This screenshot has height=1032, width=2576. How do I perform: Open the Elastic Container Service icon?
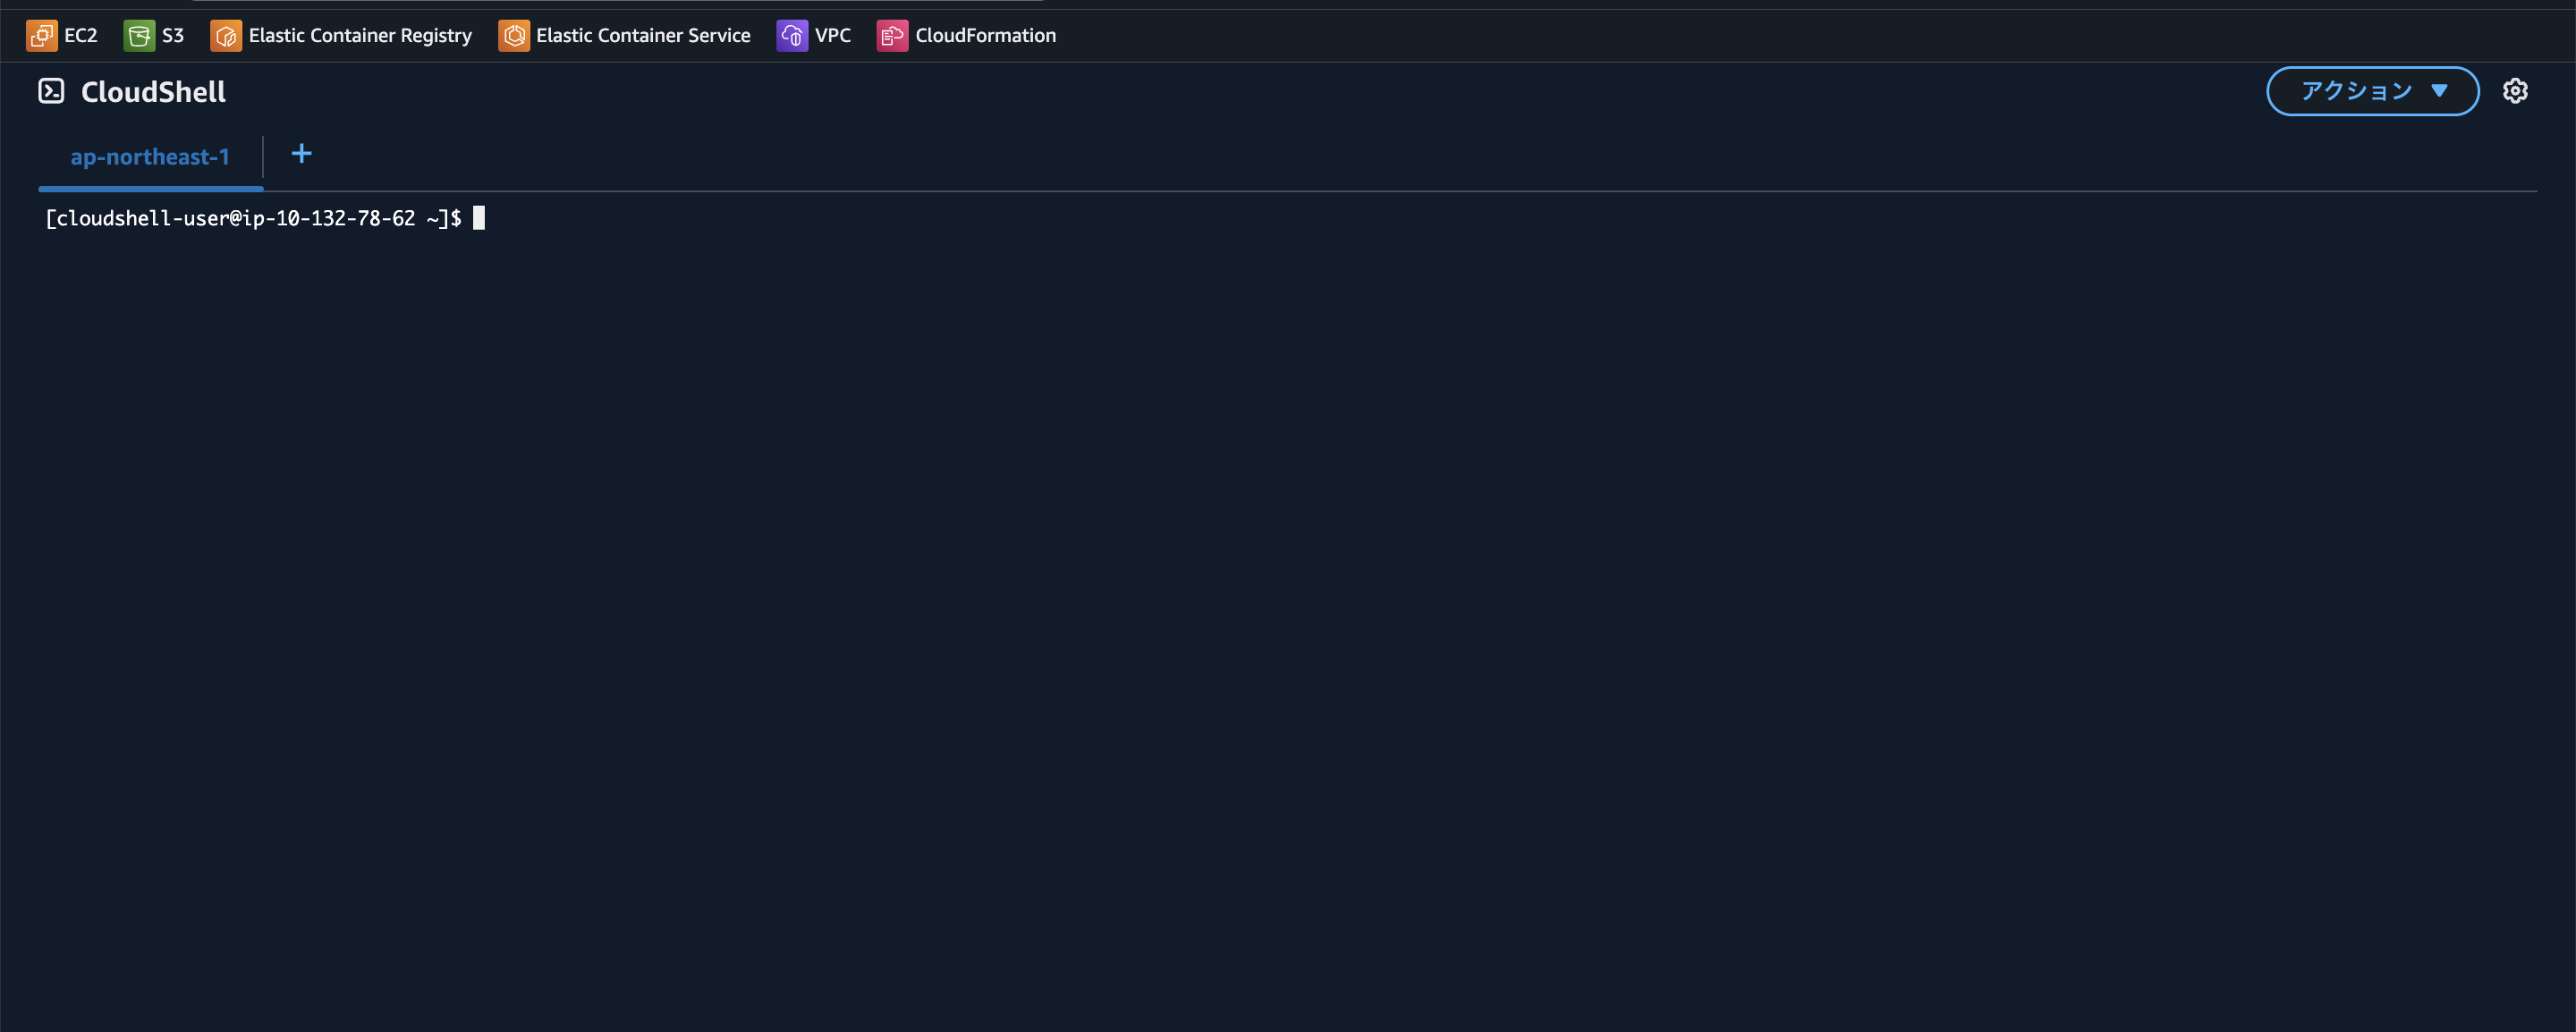point(515,35)
